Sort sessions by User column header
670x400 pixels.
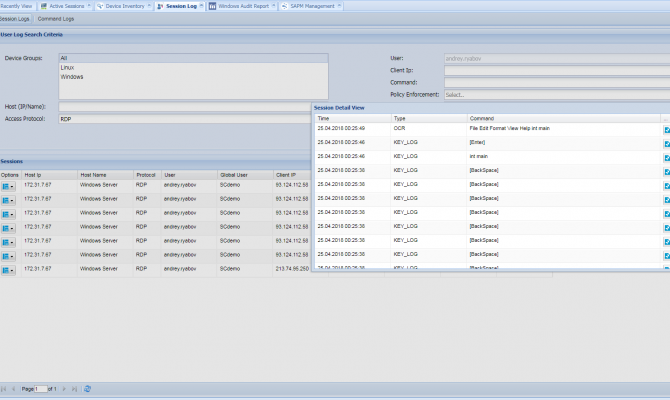(189, 175)
